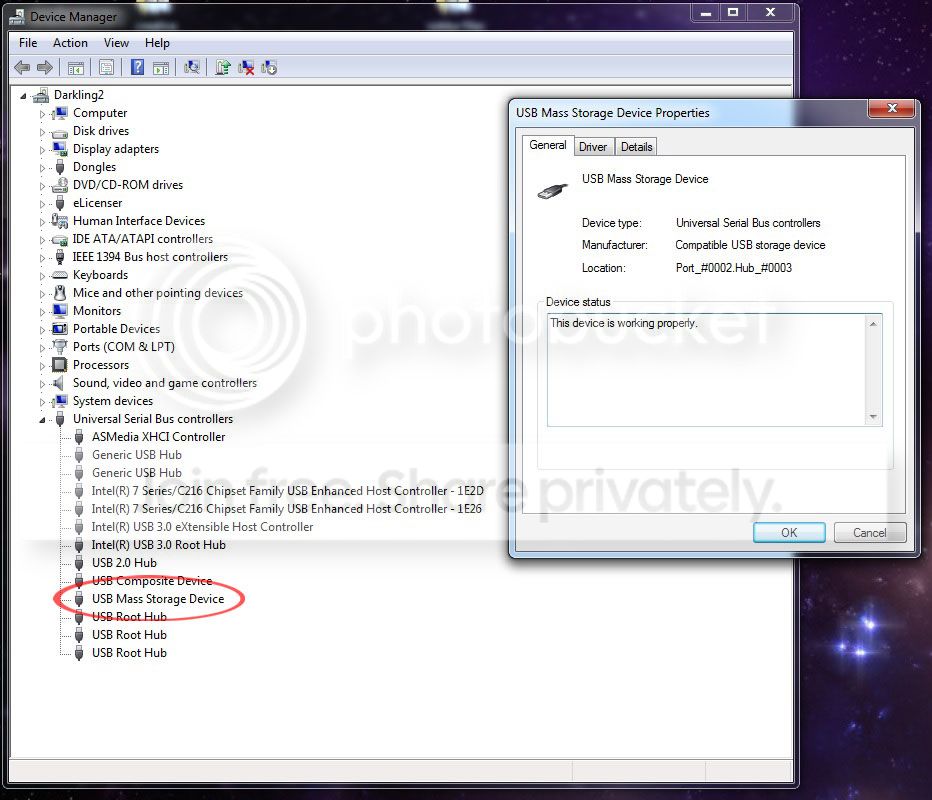Expand the Sound, video and game controllers node
This screenshot has height=800, width=932.
coord(42,384)
